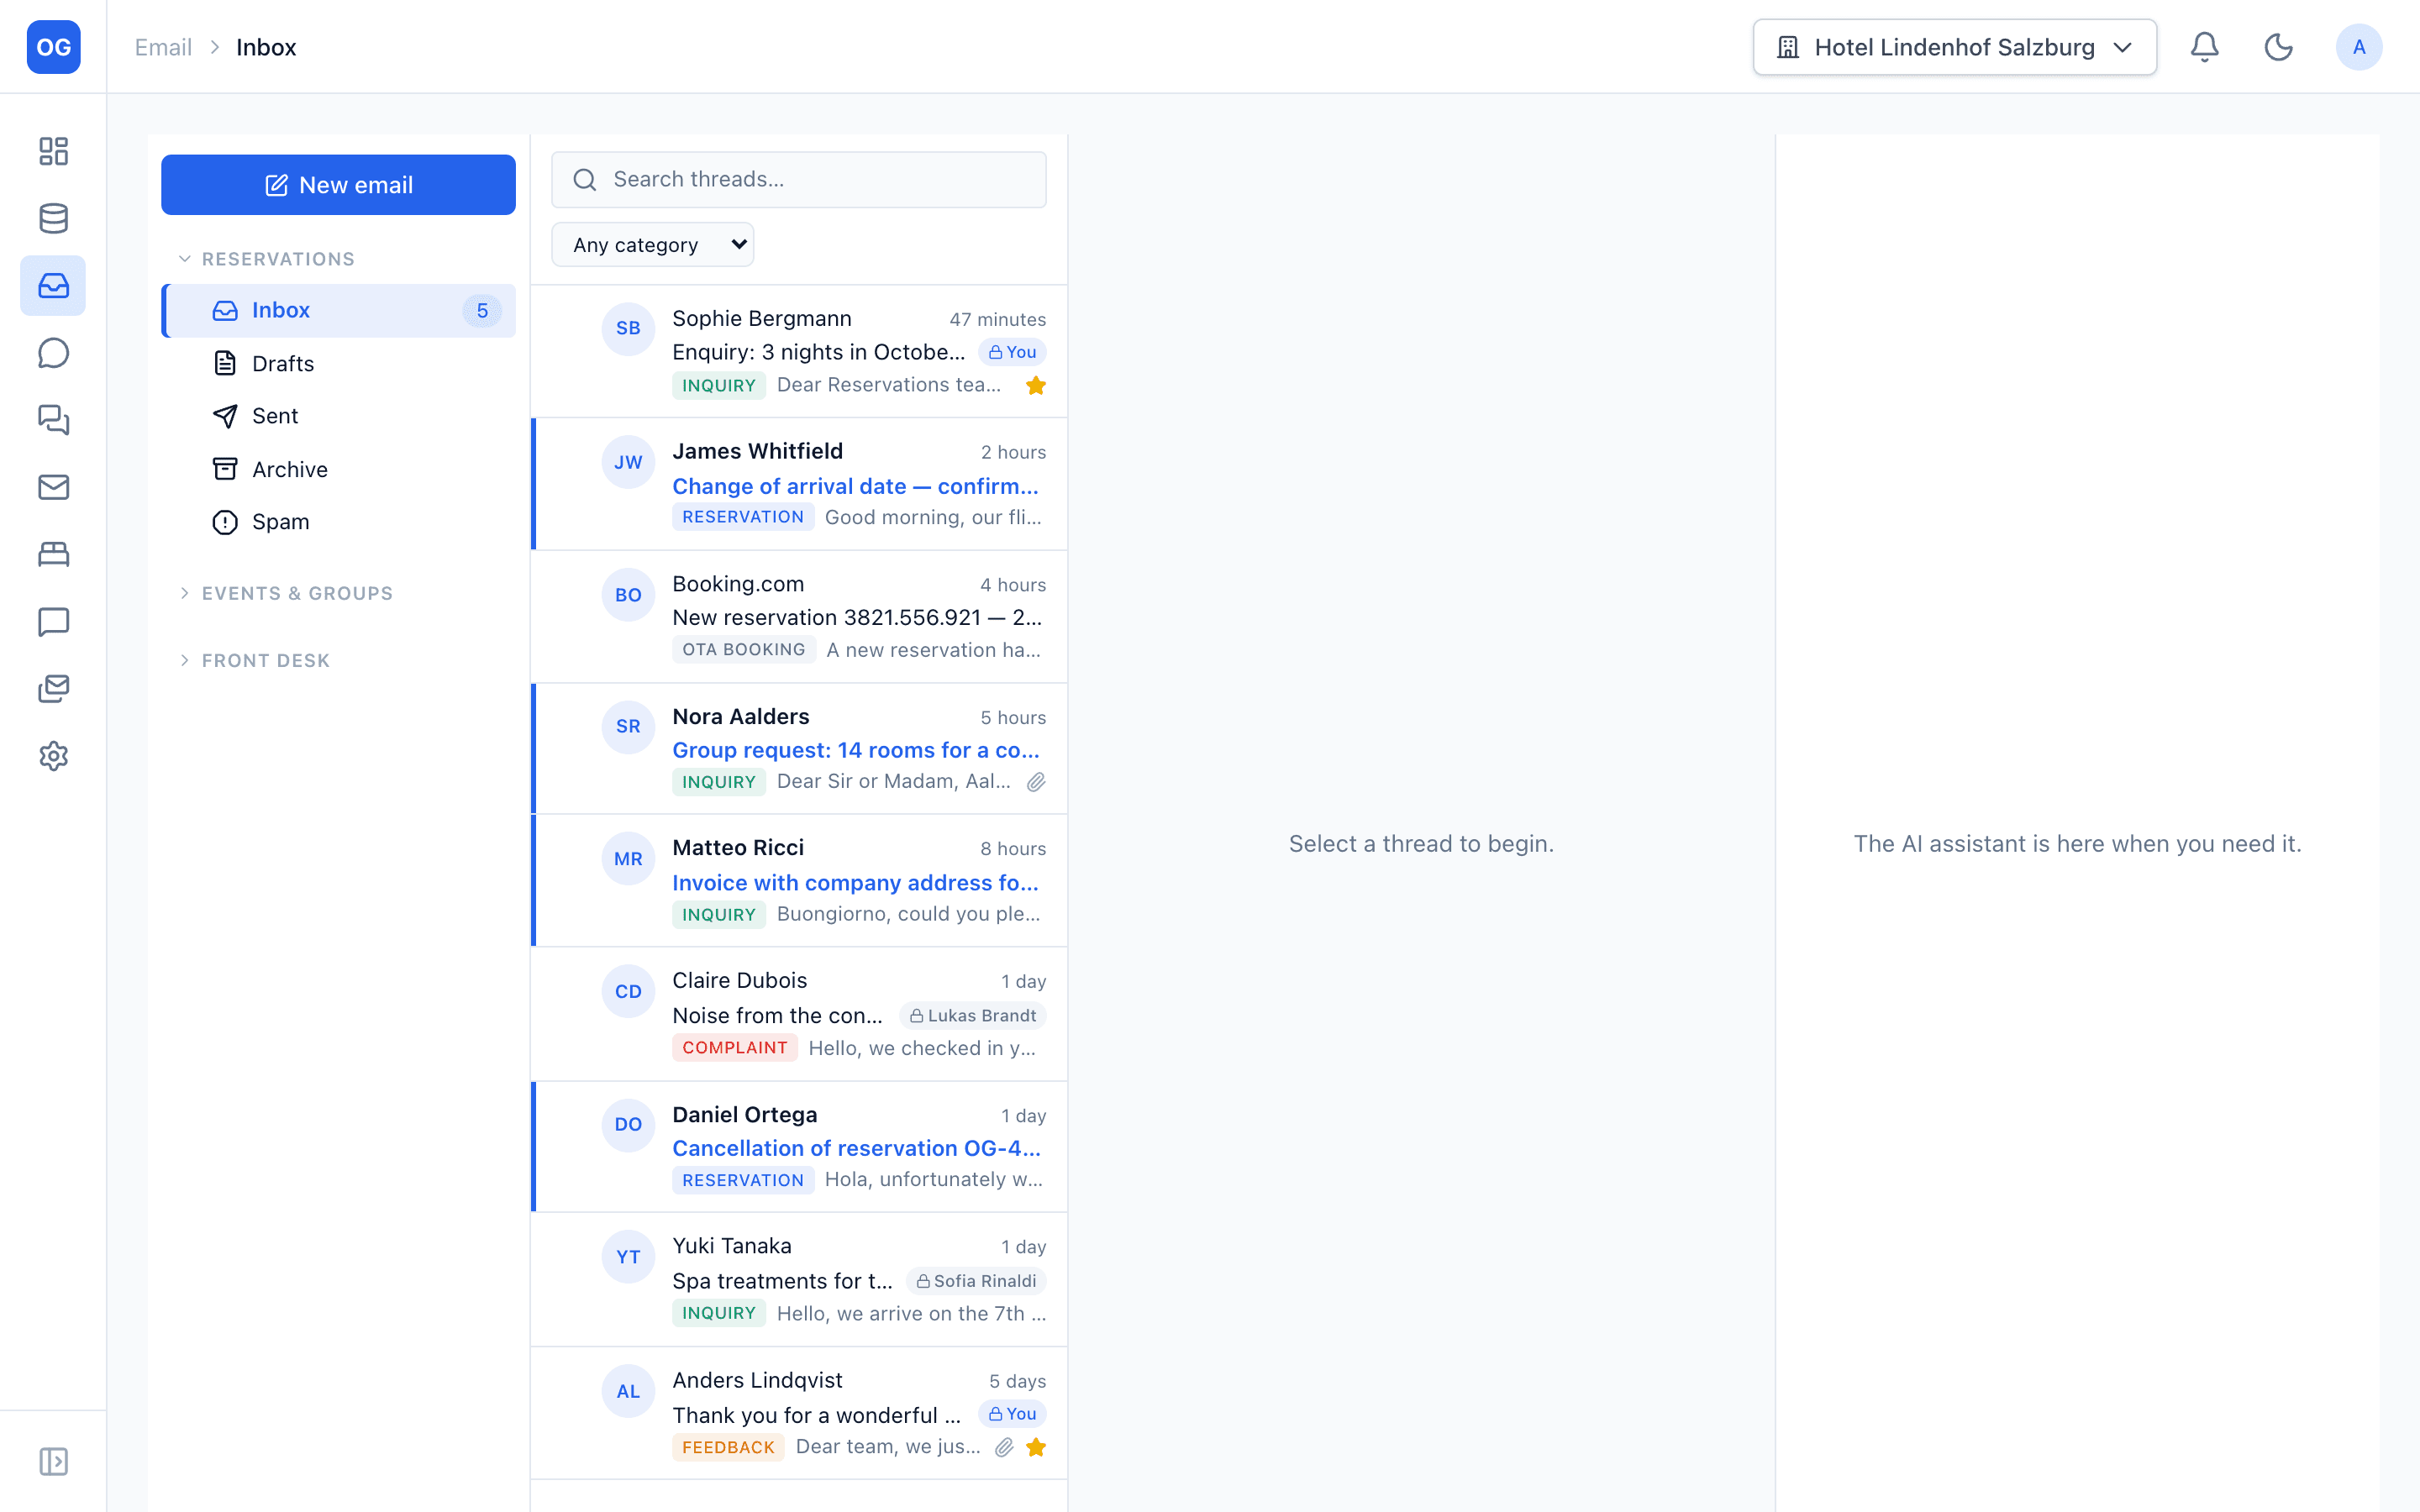
Task: Open user avatar A menu
Action: pos(2358,47)
